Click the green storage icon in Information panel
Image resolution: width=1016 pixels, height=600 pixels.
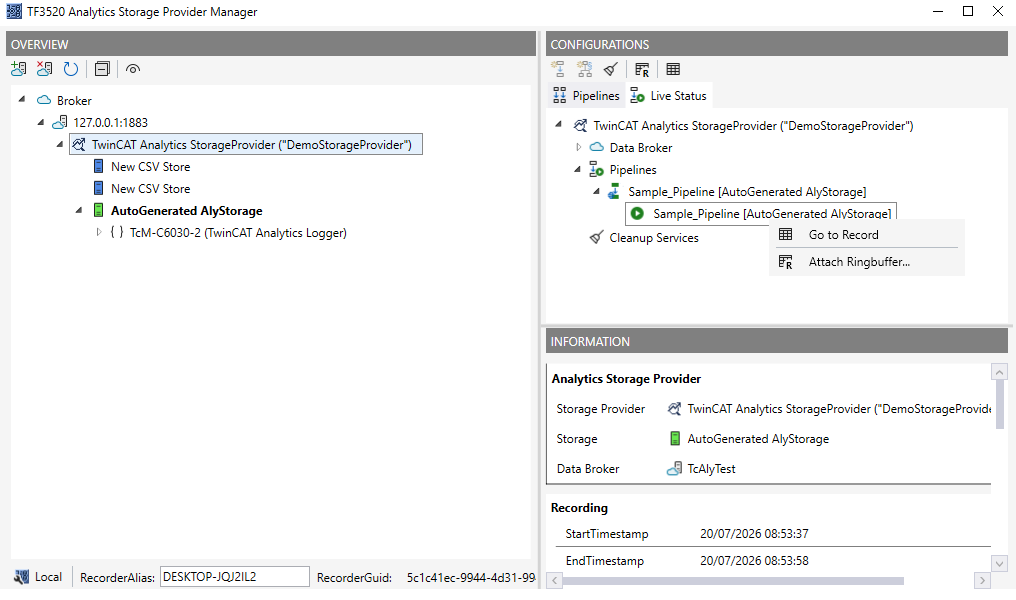(675, 438)
